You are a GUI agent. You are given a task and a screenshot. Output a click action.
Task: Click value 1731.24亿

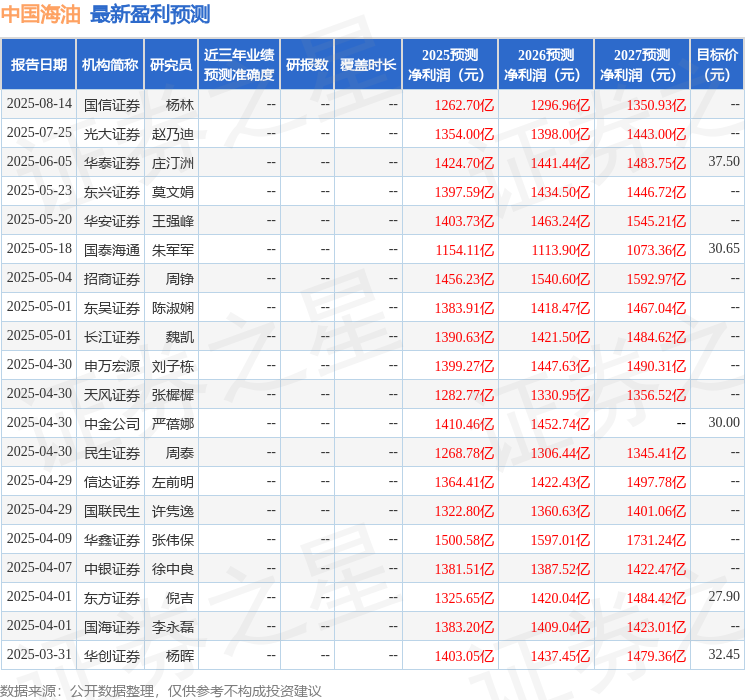click(x=656, y=540)
